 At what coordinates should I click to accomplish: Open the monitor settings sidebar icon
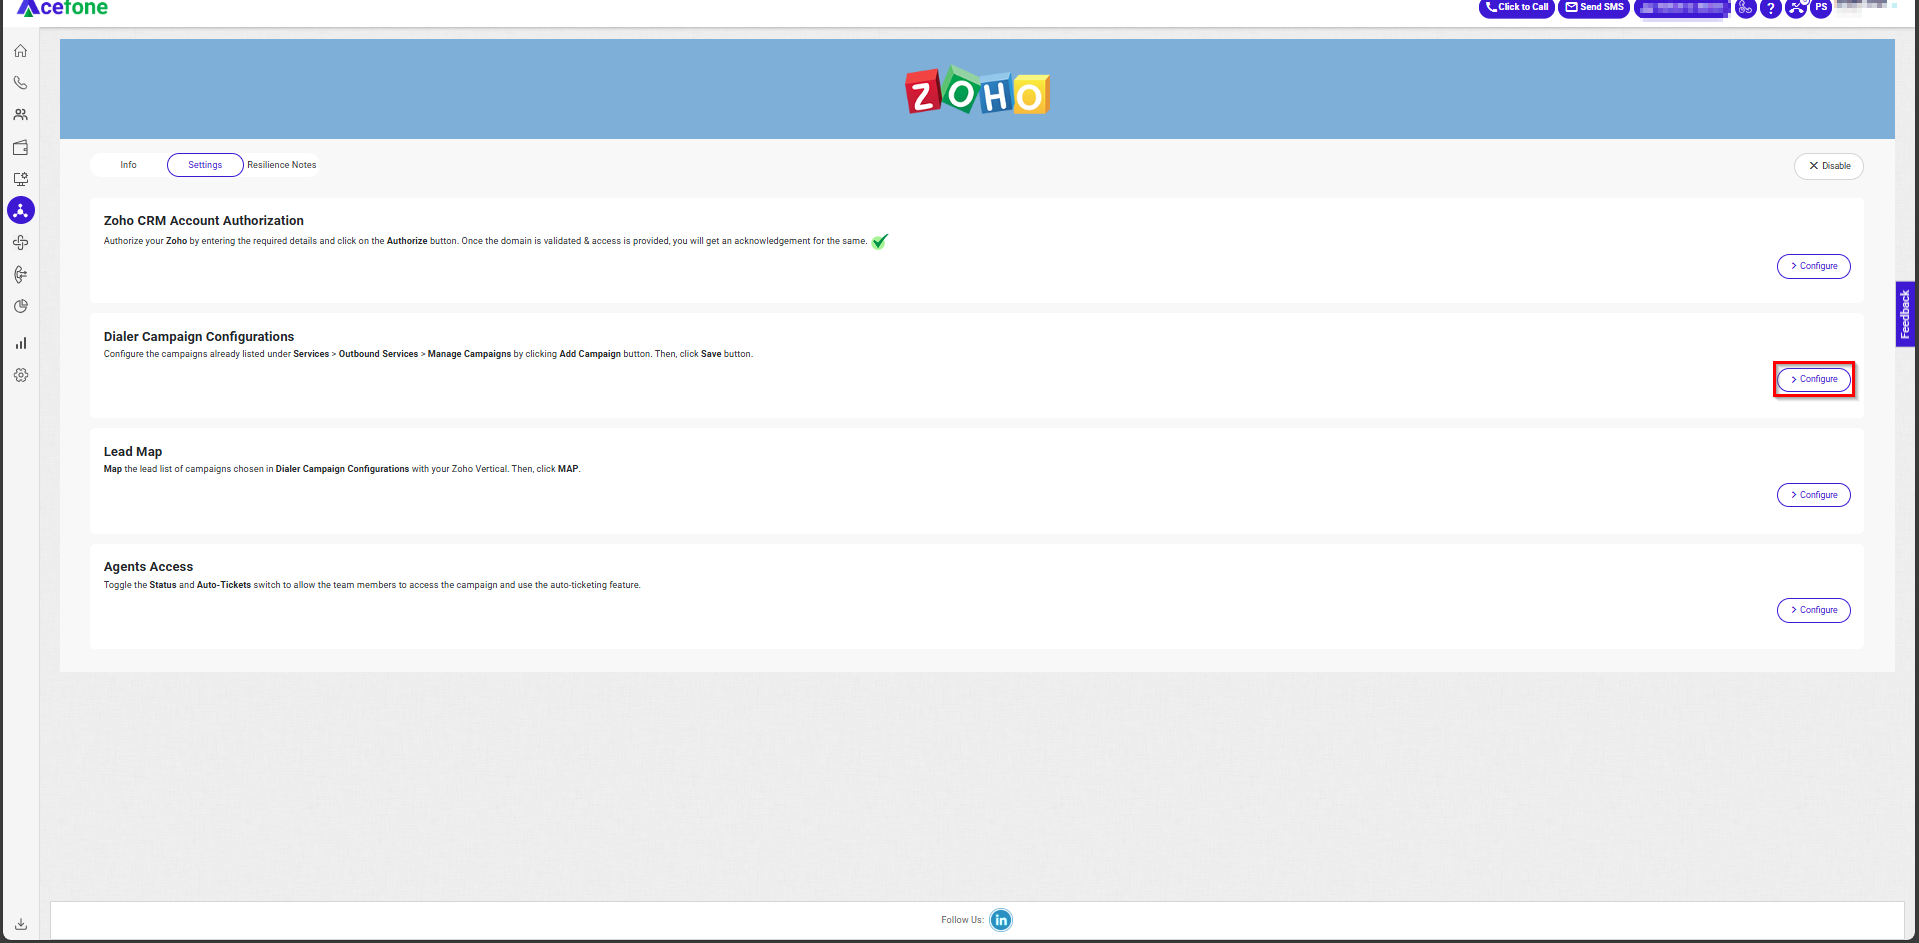point(20,179)
